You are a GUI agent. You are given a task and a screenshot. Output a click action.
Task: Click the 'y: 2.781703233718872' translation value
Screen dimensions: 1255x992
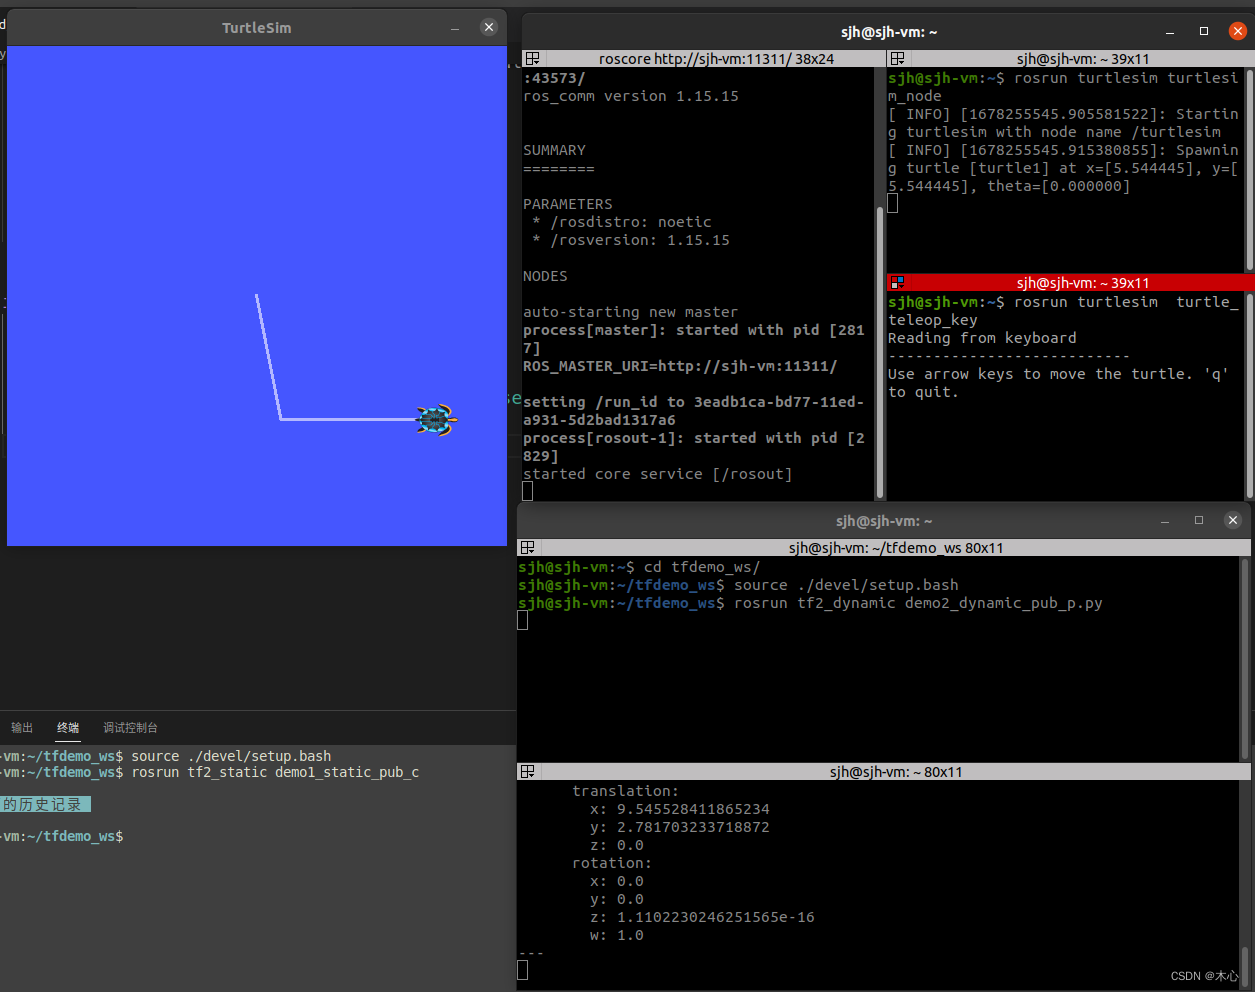click(x=680, y=827)
